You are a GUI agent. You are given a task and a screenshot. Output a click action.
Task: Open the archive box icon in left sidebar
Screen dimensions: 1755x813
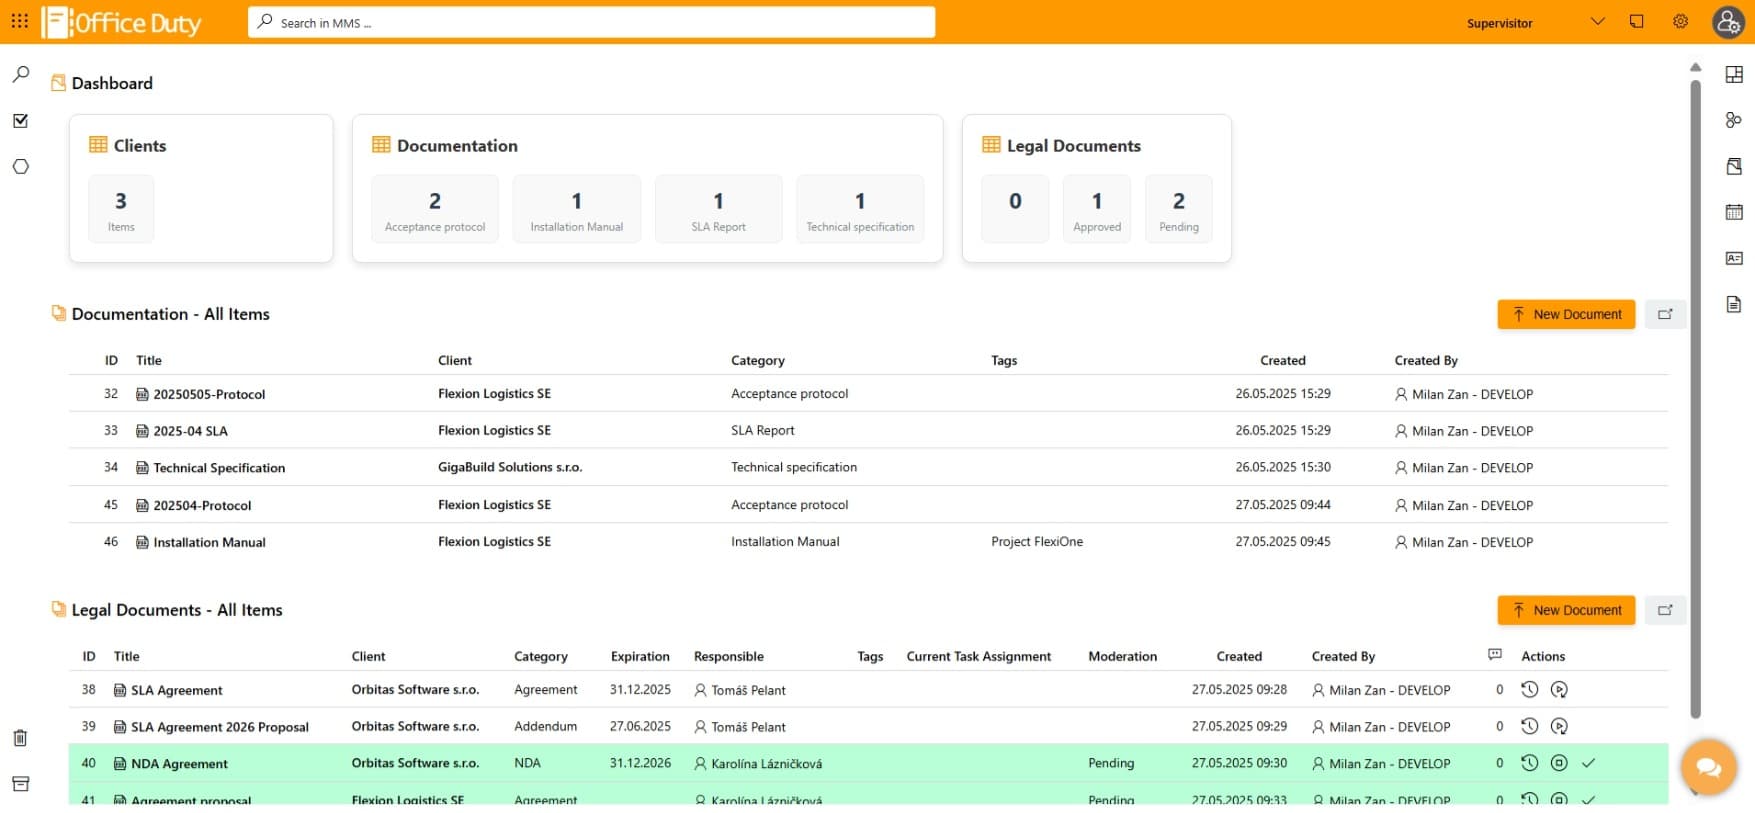(x=20, y=784)
